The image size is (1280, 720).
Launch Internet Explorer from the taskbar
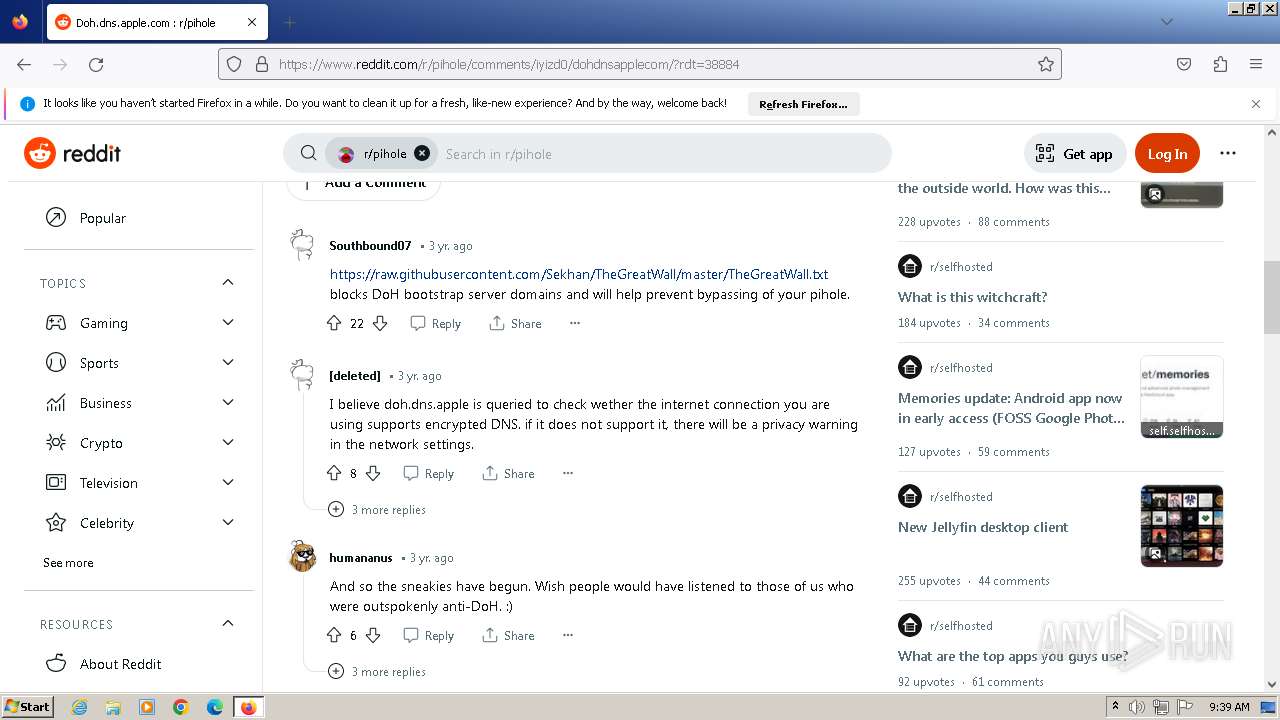point(79,707)
